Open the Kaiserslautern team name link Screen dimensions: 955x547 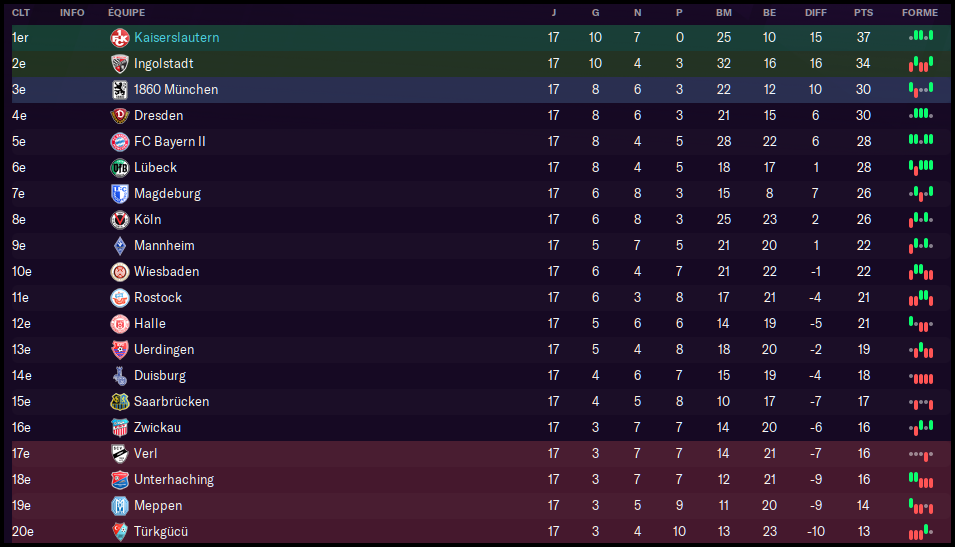click(x=176, y=37)
